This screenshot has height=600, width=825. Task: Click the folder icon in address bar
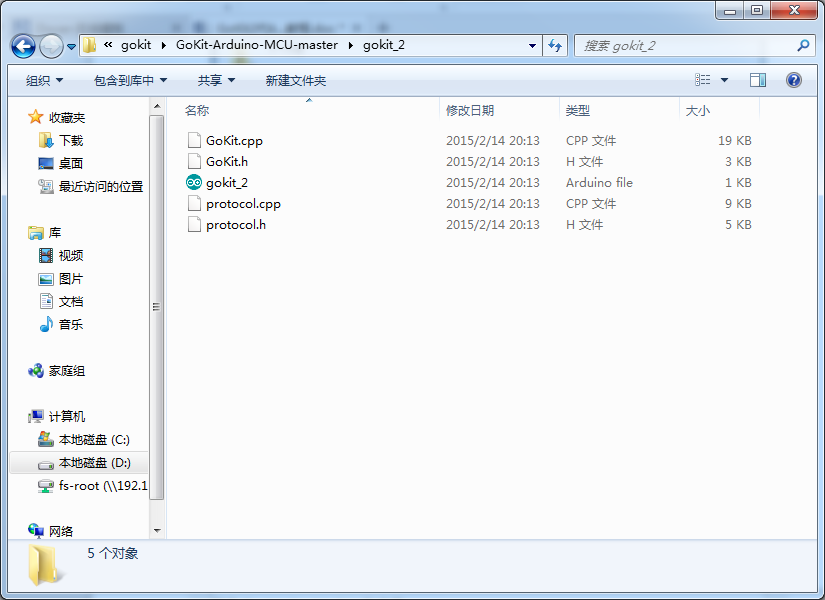tap(89, 45)
